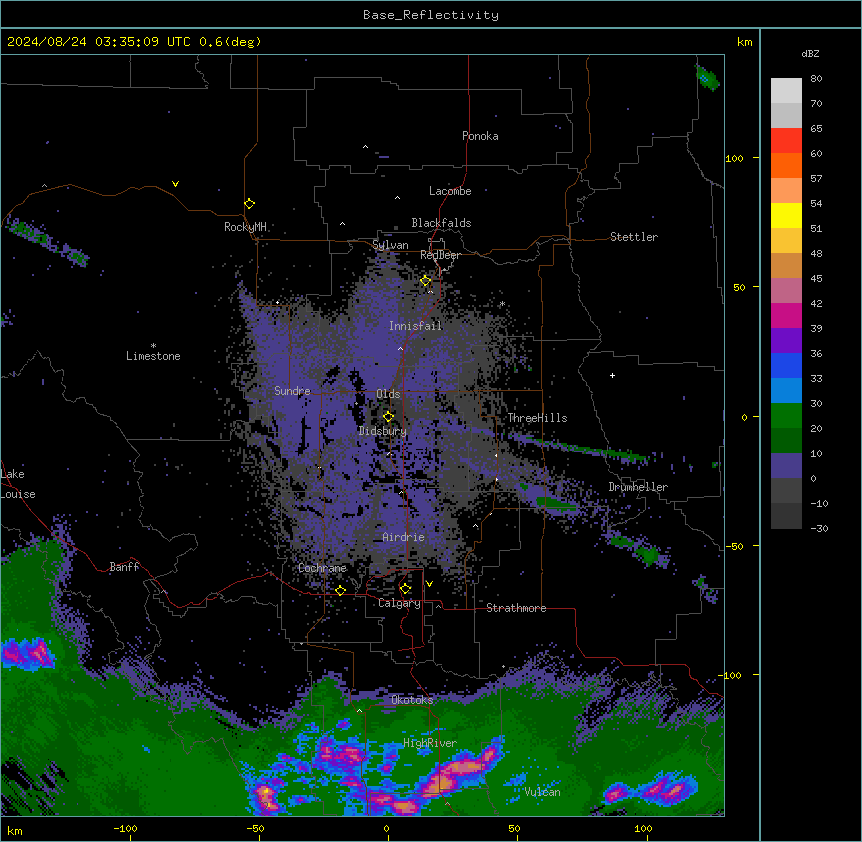Click the RedDeer city label

pos(440,255)
